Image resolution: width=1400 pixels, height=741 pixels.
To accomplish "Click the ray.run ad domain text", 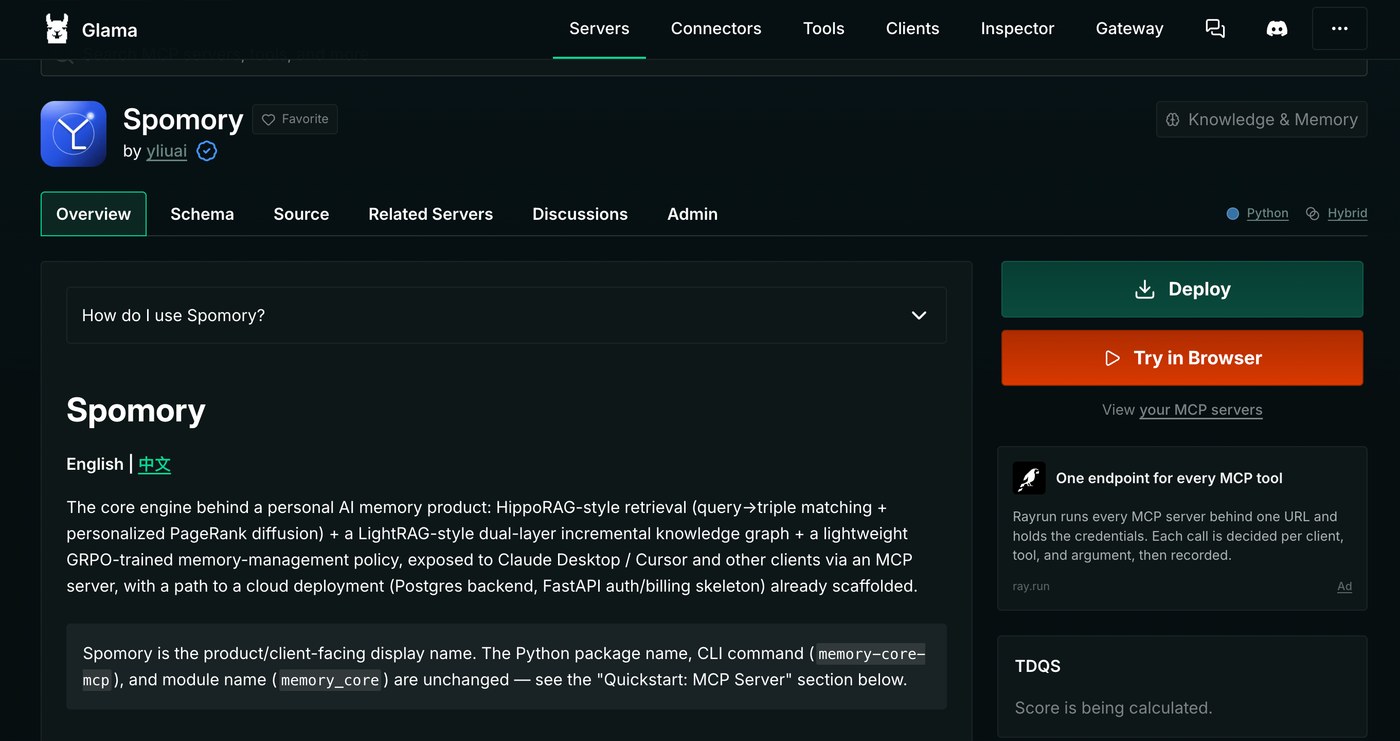I will point(1031,586).
